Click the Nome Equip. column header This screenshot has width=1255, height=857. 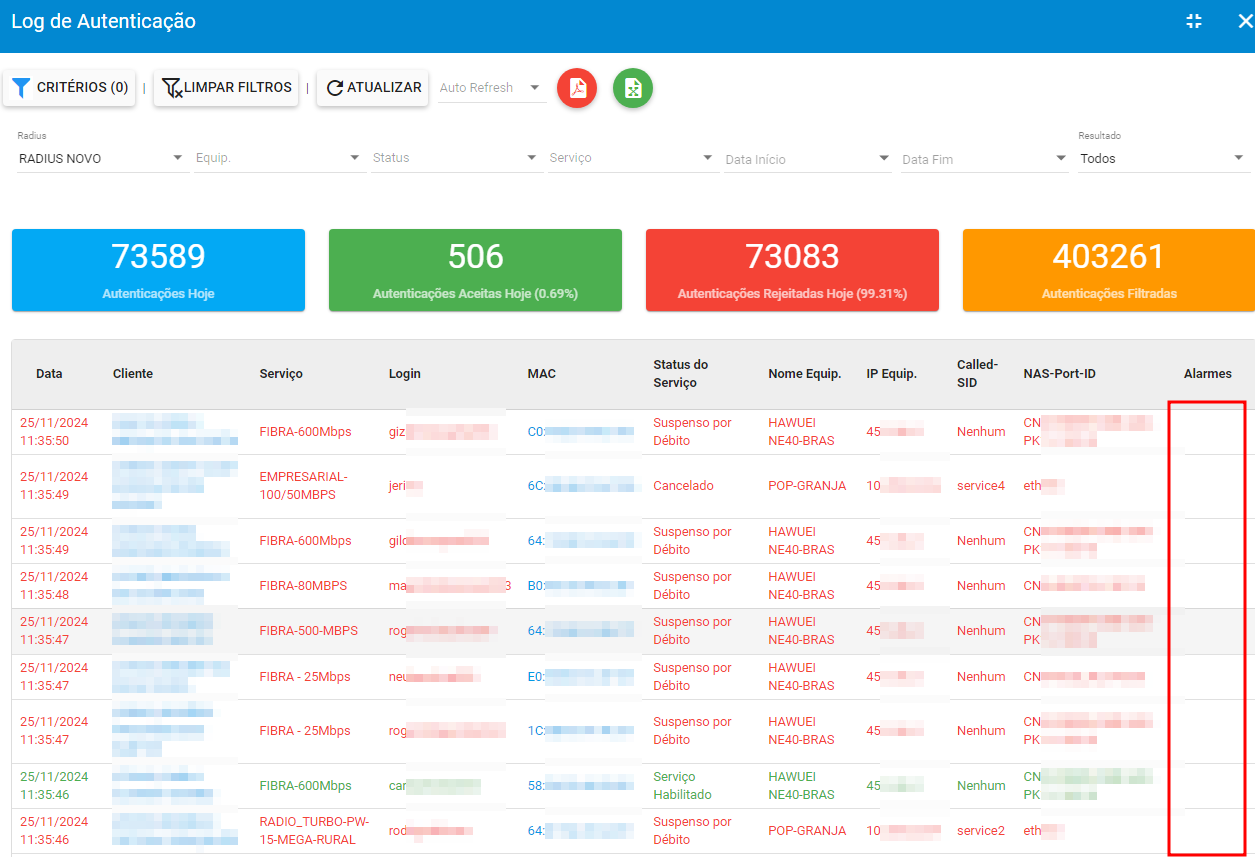(x=805, y=374)
